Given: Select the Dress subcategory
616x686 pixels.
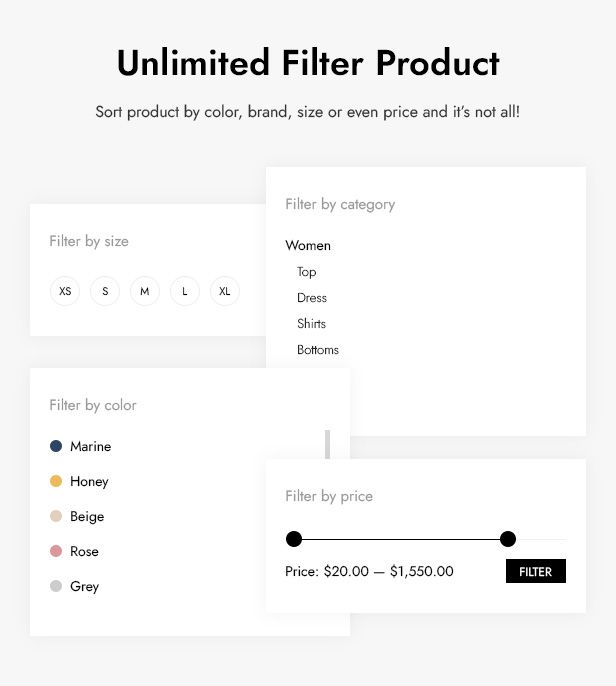Looking at the screenshot, I should [312, 298].
